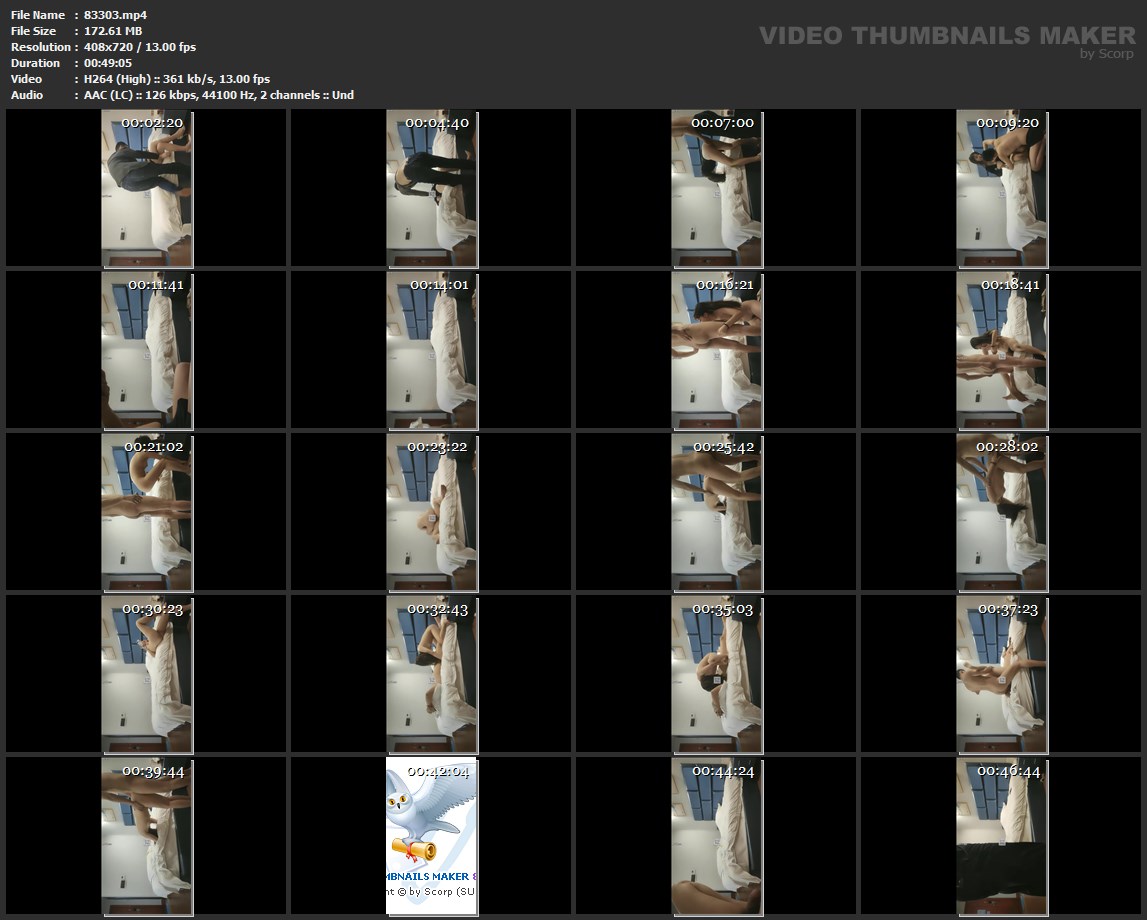Image resolution: width=1147 pixels, height=920 pixels.
Task: Click the 00:02:20 timestamp label
Action: (152, 123)
